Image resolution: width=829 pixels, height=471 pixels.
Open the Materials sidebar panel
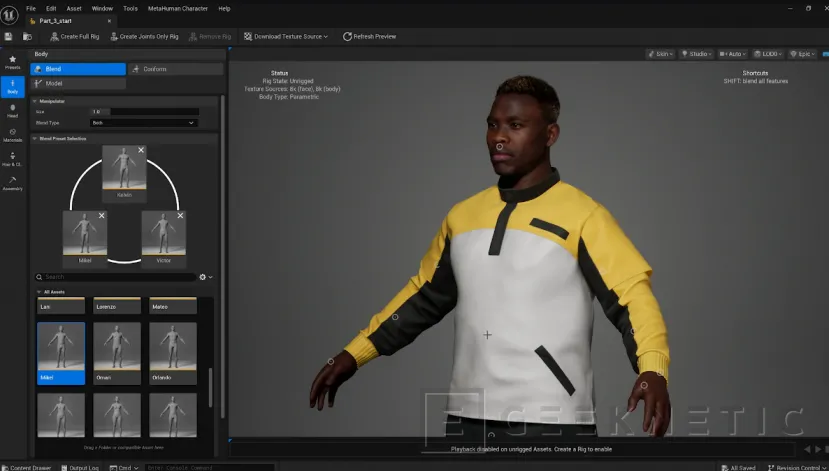(13, 135)
